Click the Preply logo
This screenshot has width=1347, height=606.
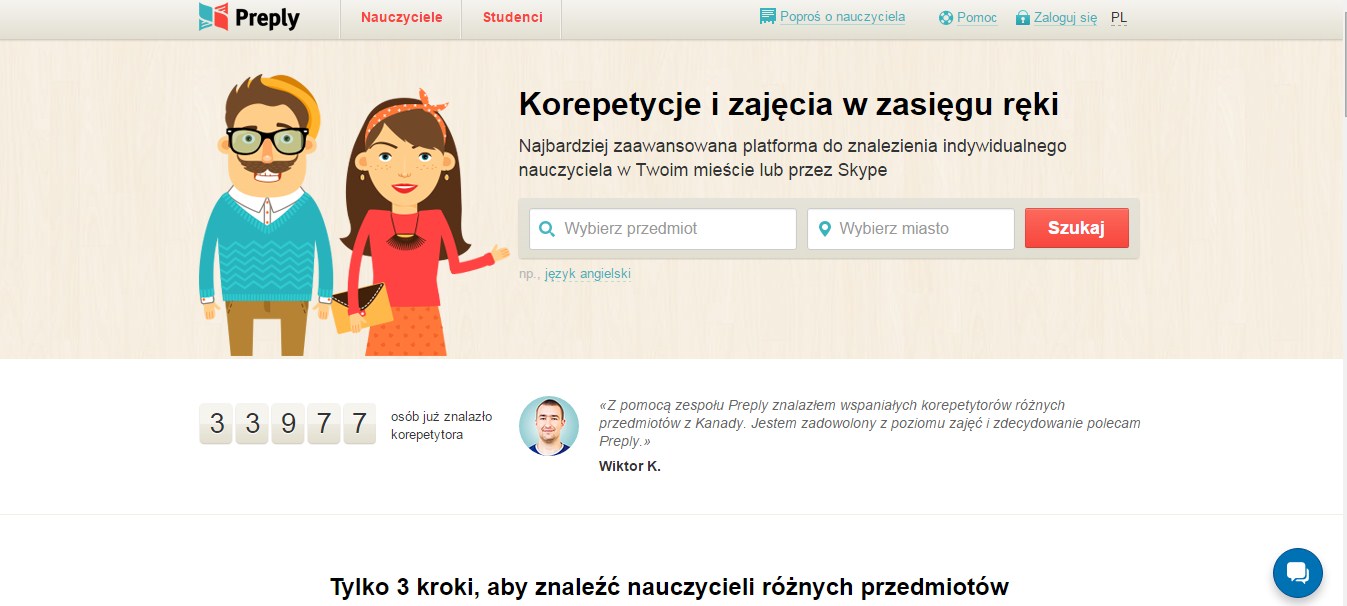[x=249, y=17]
